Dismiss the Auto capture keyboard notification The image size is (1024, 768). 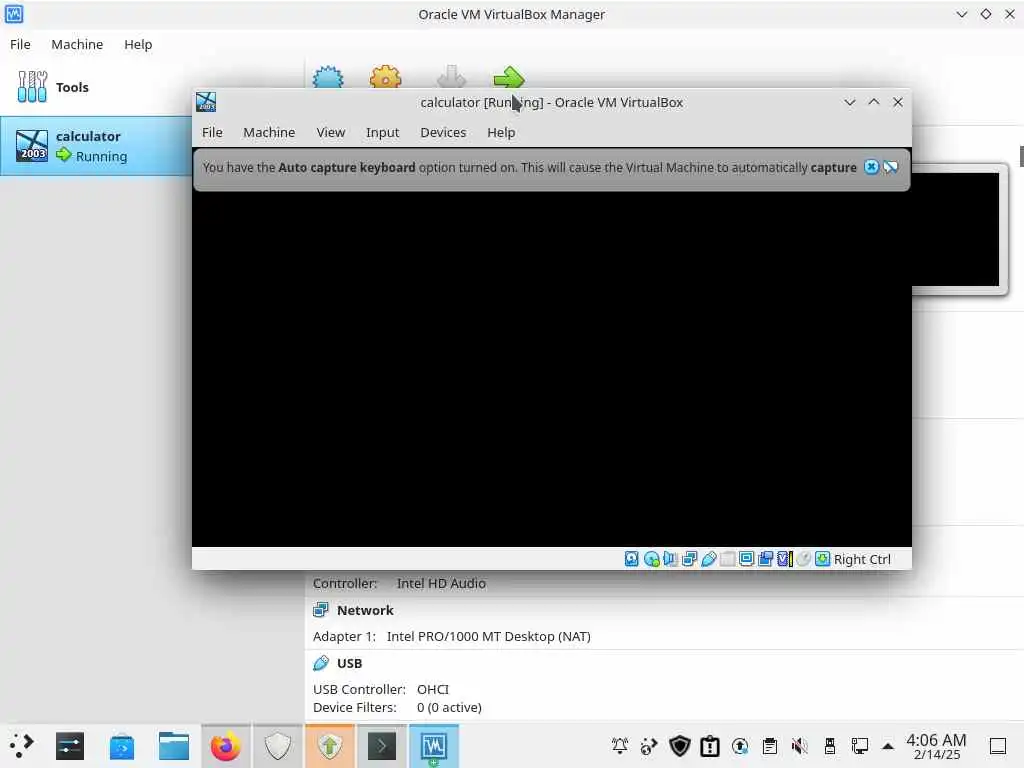pos(871,167)
